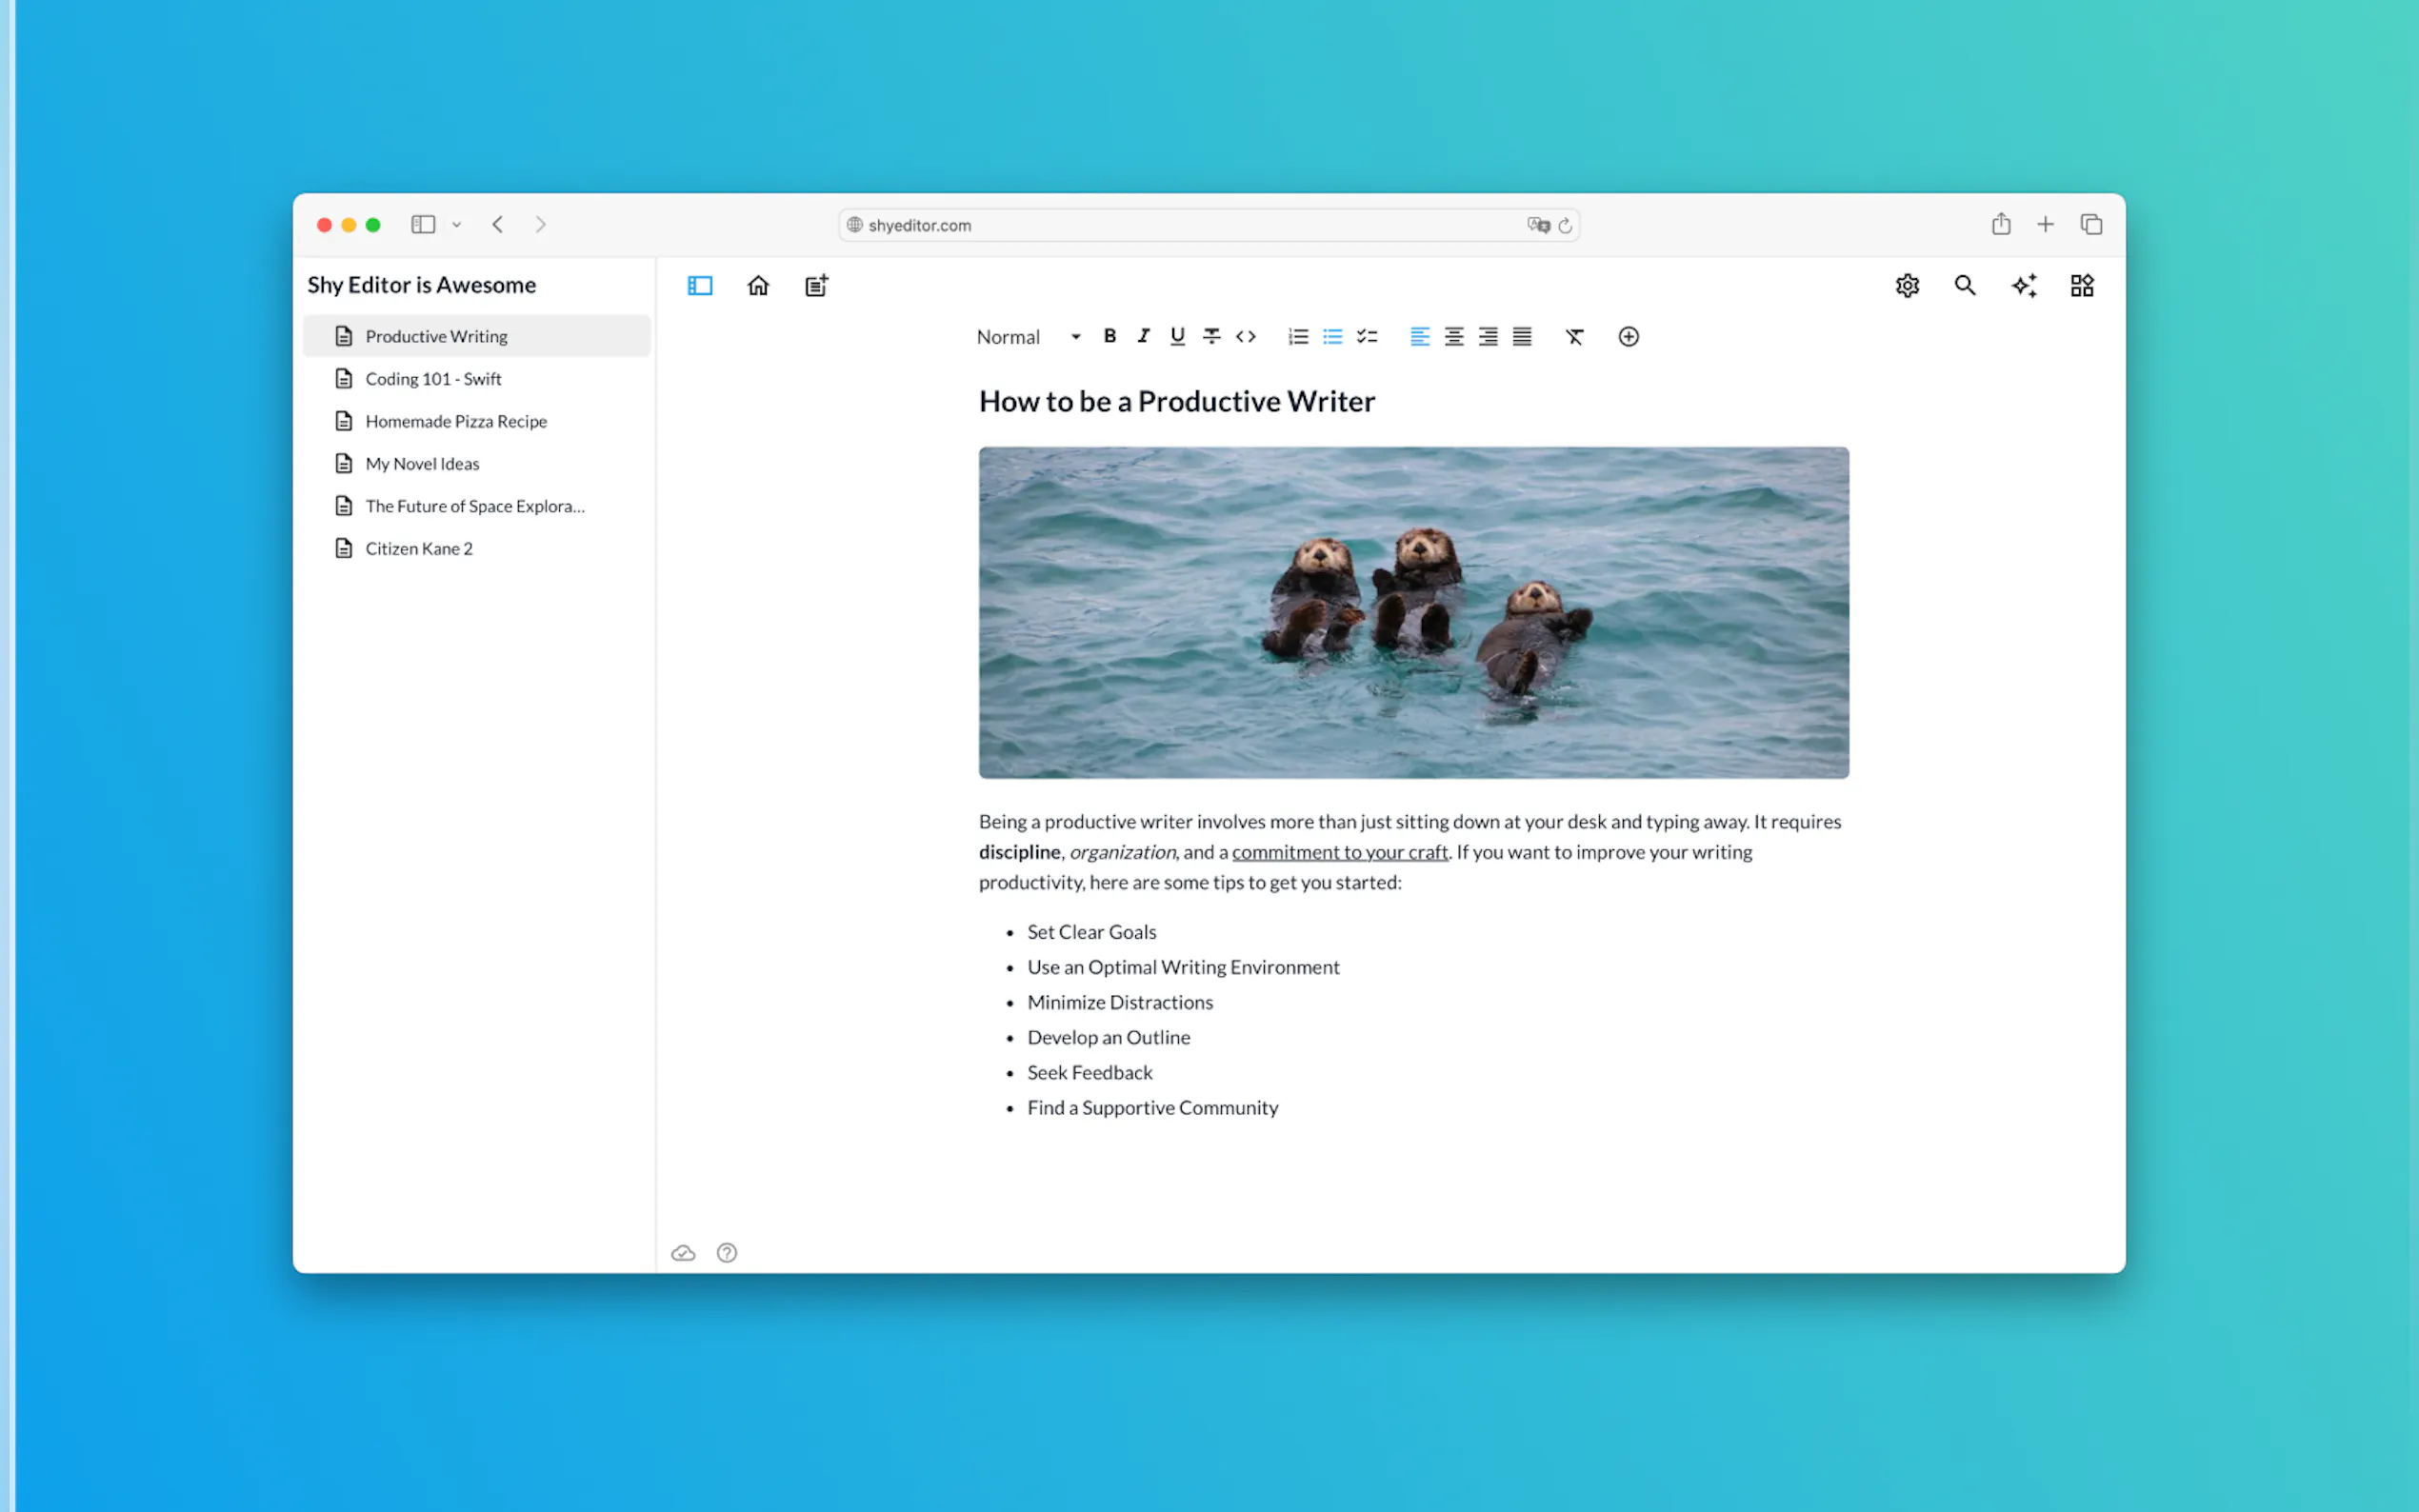Open the settings gear icon
Viewport: 2419px width, 1512px height.
(1907, 286)
